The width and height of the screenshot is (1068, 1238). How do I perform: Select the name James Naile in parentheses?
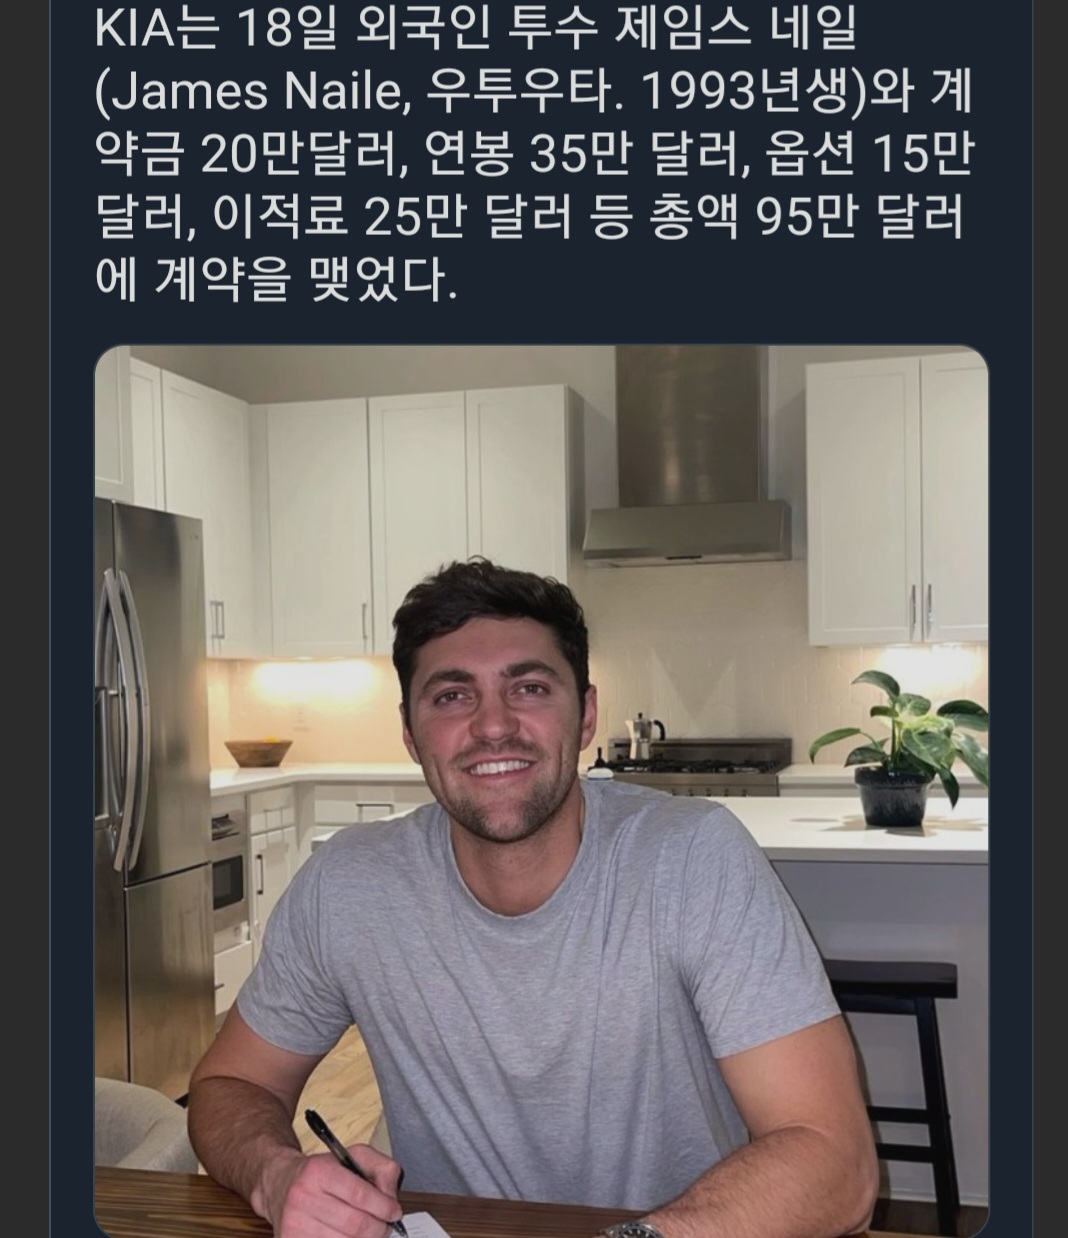[254, 92]
